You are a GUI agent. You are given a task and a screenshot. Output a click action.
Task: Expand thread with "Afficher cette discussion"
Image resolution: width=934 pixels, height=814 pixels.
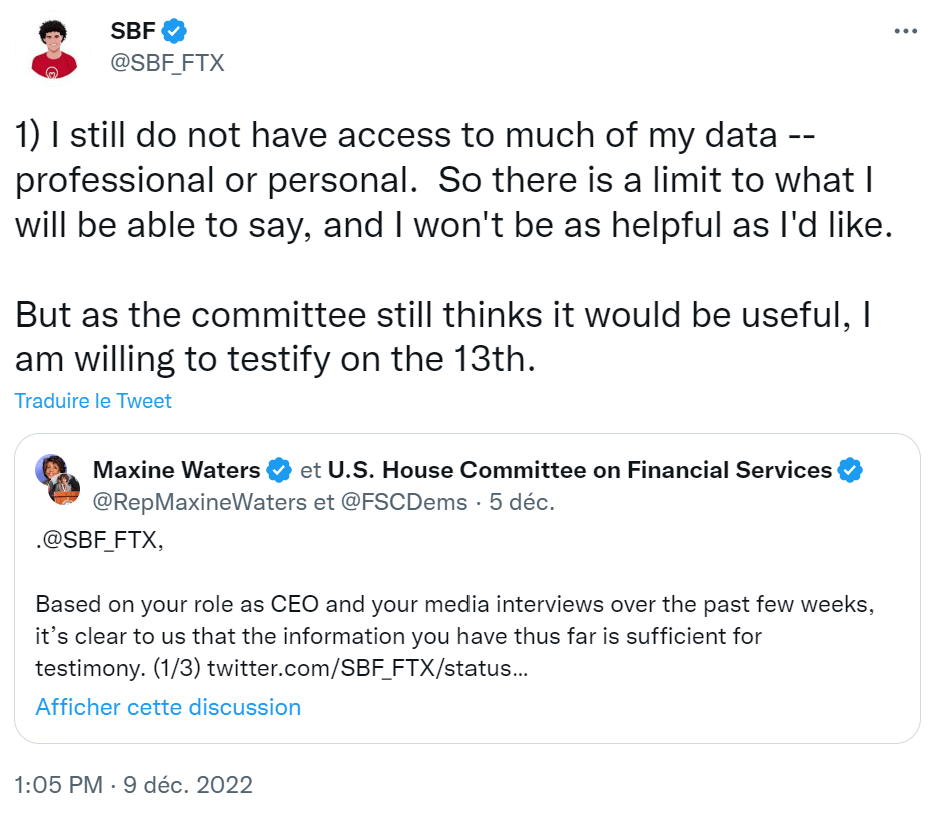[x=168, y=707]
